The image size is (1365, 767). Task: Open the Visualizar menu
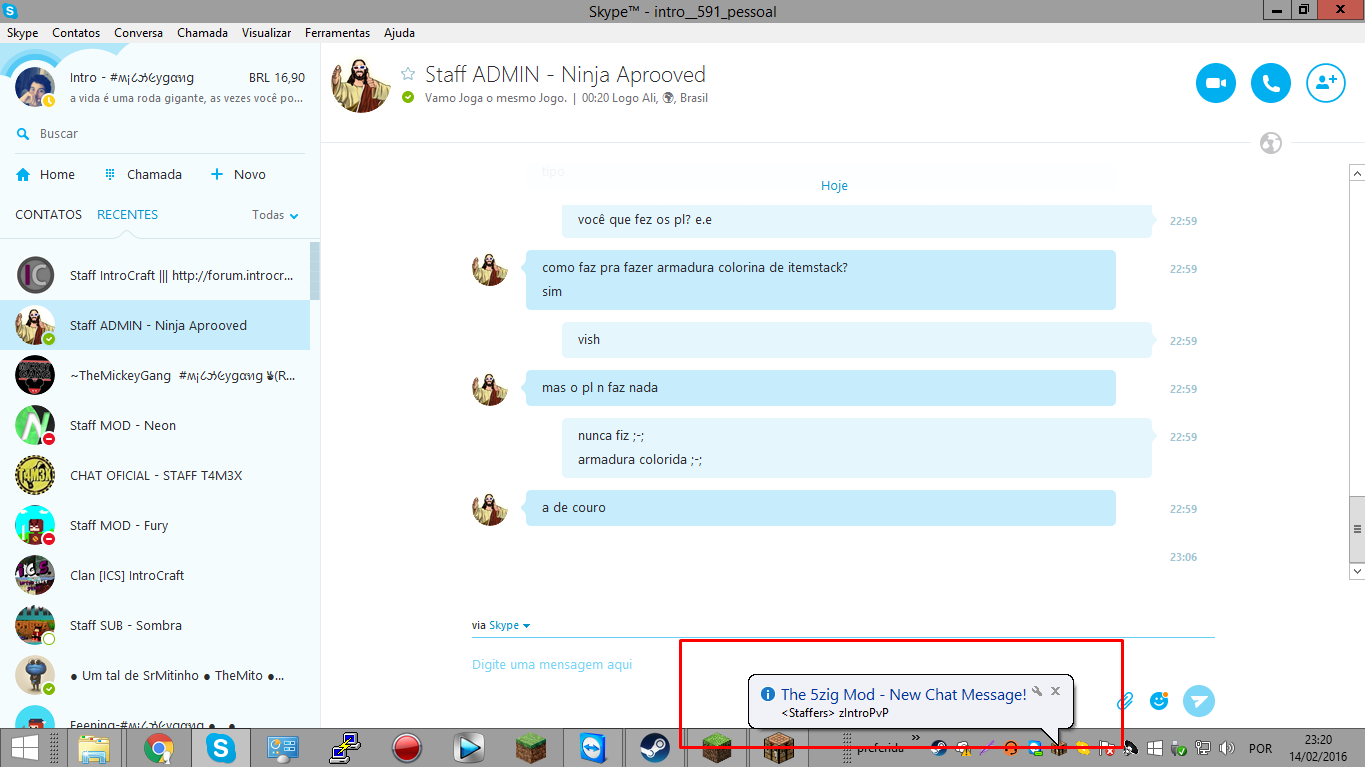(267, 33)
